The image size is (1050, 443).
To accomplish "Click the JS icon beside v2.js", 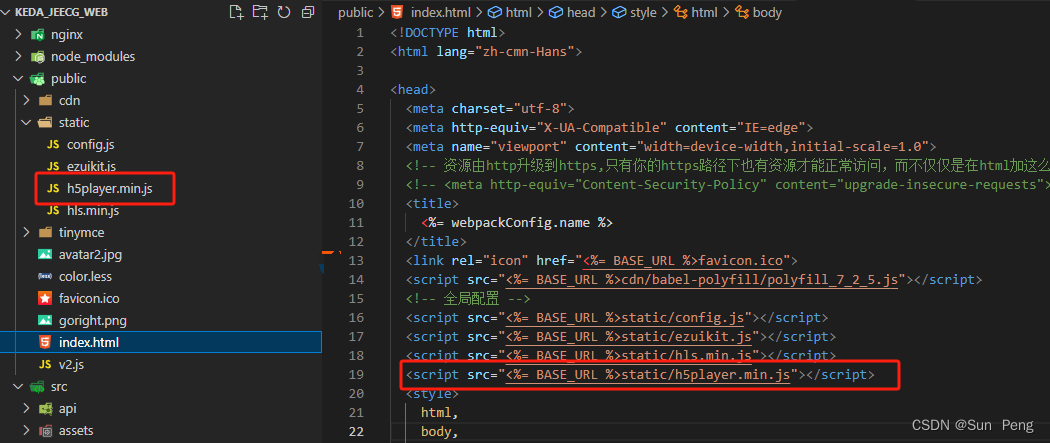I will click(45, 365).
